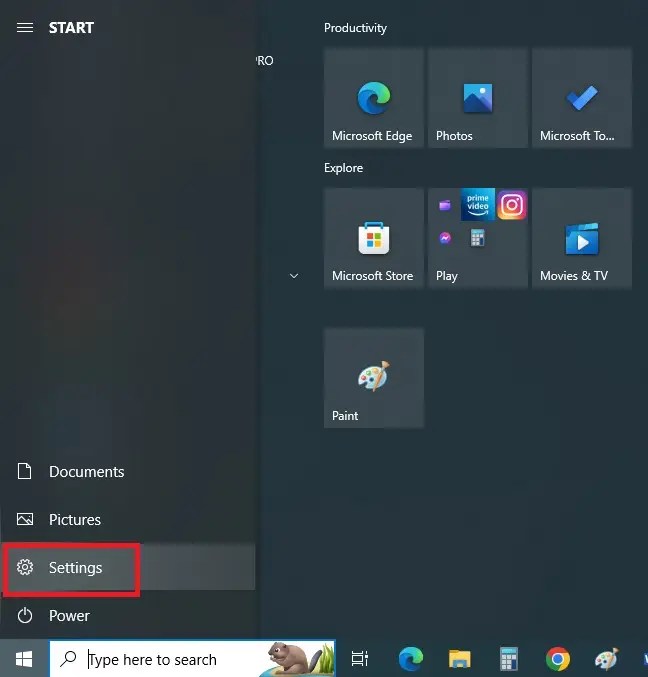Image resolution: width=648 pixels, height=677 pixels.
Task: Open the Photos tile
Action: (477, 98)
